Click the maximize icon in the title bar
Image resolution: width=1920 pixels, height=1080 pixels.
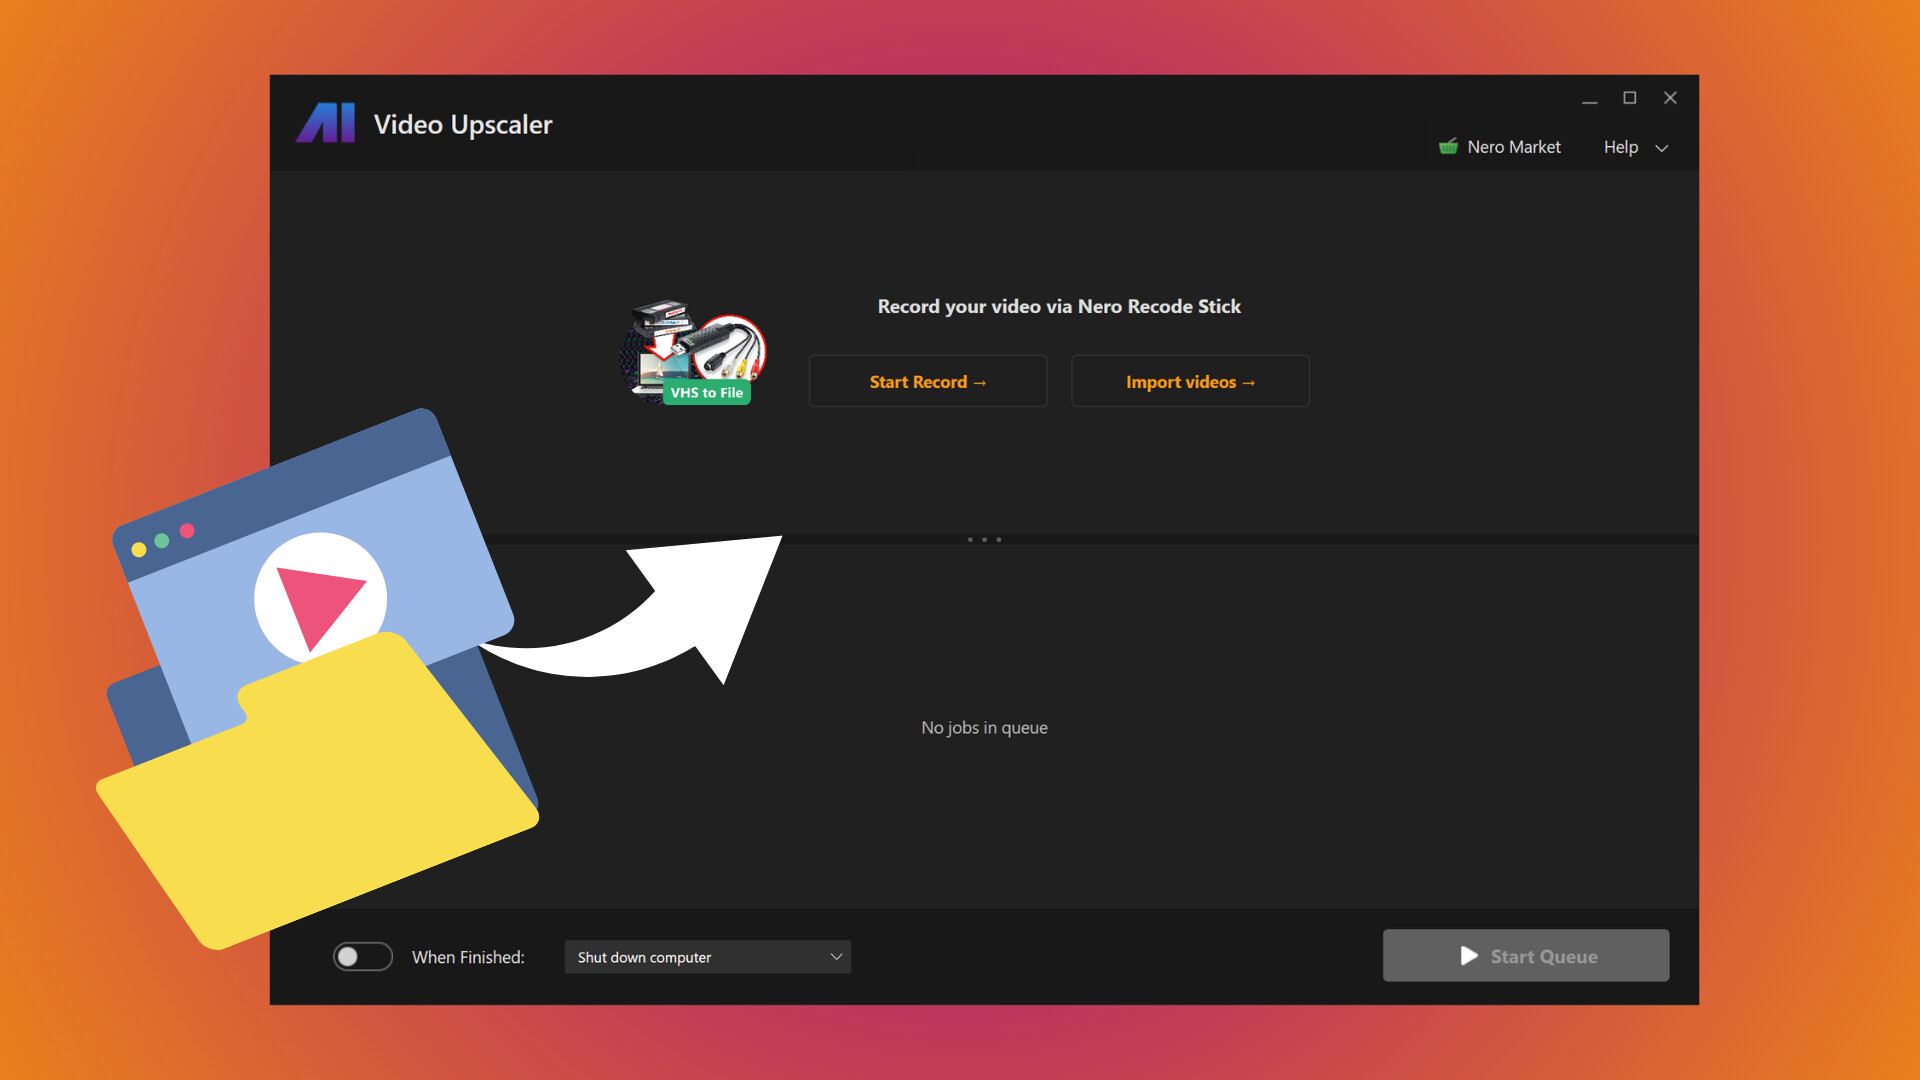tap(1630, 98)
